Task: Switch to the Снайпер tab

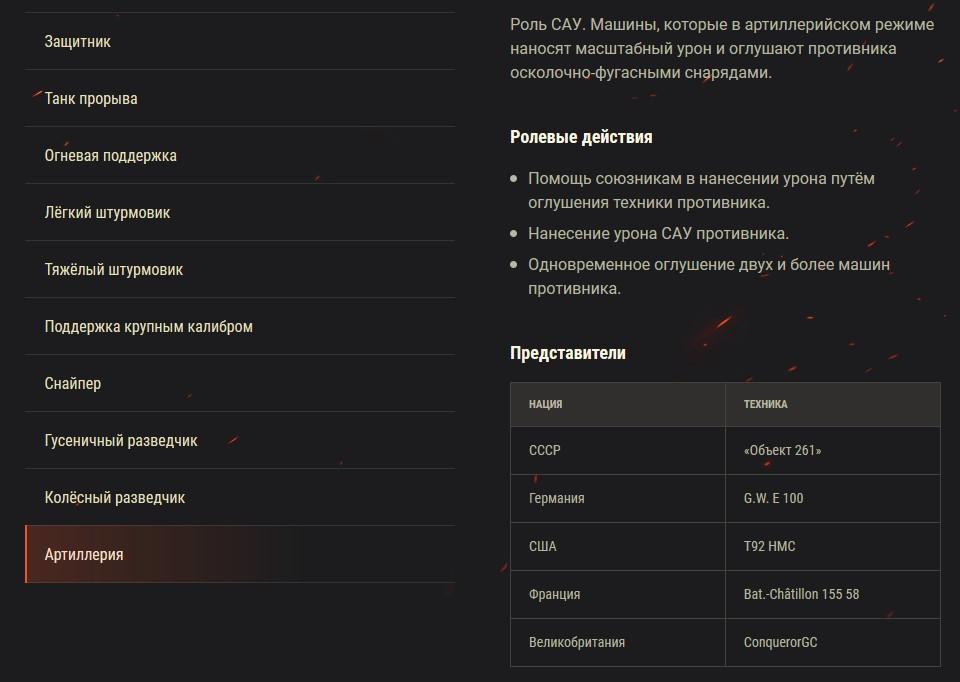Action: click(x=73, y=384)
